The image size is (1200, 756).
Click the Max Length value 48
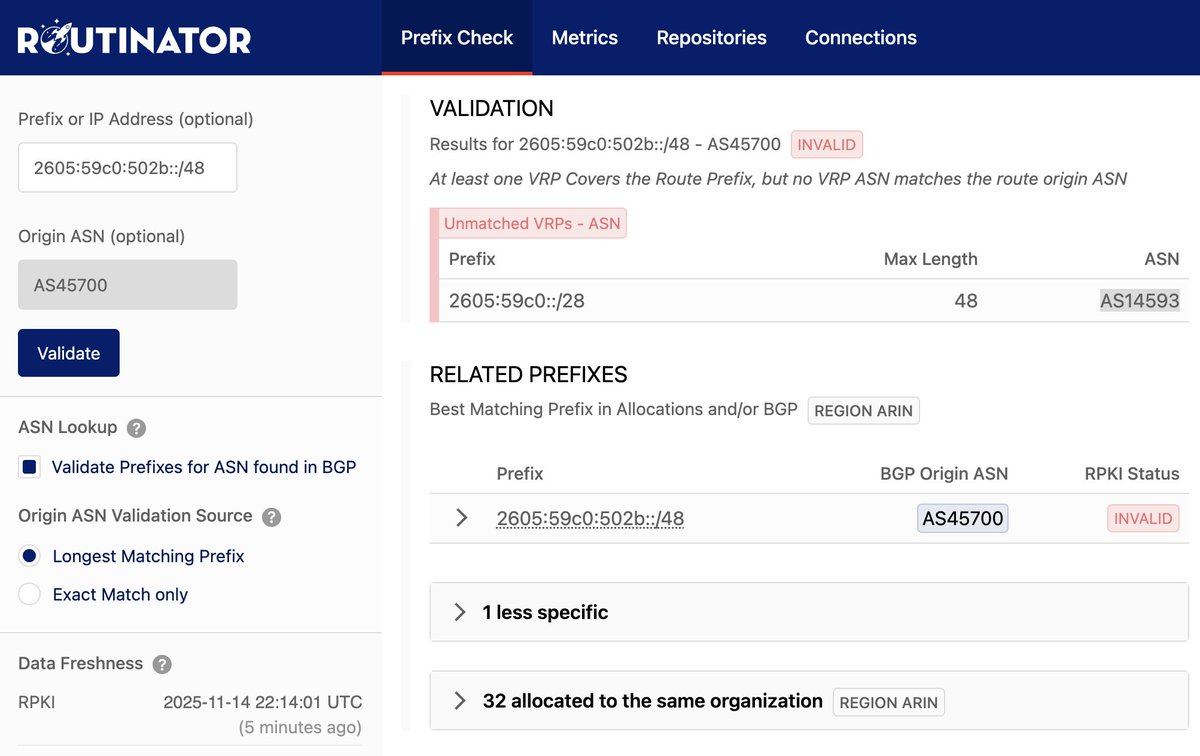[x=966, y=300]
